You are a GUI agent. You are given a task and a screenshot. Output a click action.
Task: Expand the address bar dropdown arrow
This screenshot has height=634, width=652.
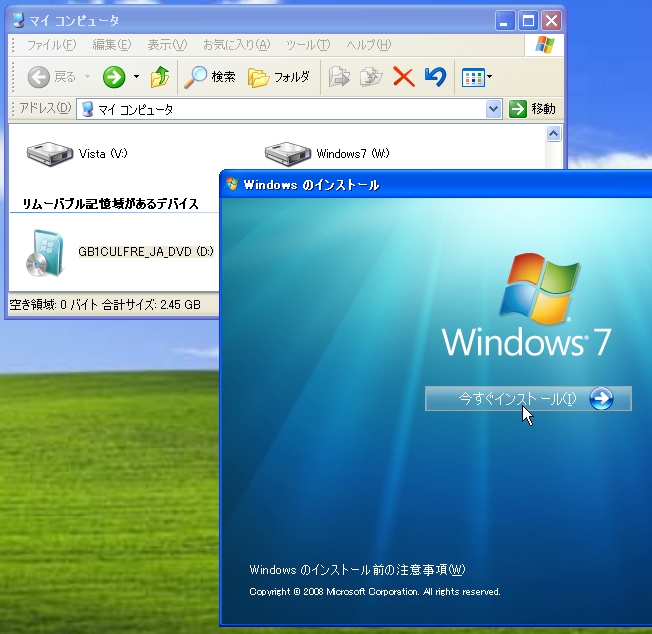click(493, 109)
